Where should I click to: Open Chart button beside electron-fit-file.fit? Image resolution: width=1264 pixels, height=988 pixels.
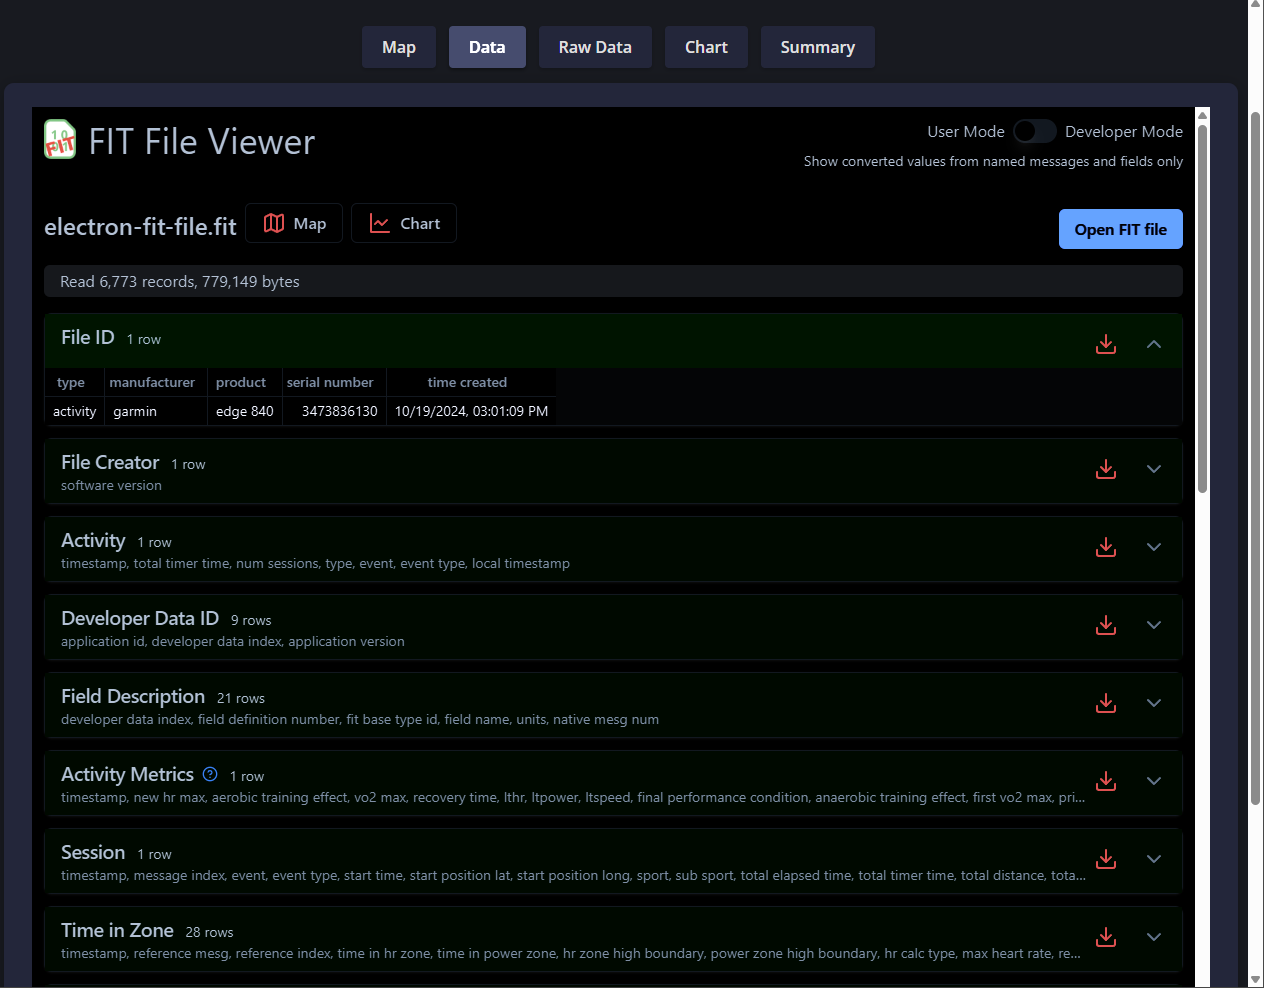pyautogui.click(x=404, y=224)
